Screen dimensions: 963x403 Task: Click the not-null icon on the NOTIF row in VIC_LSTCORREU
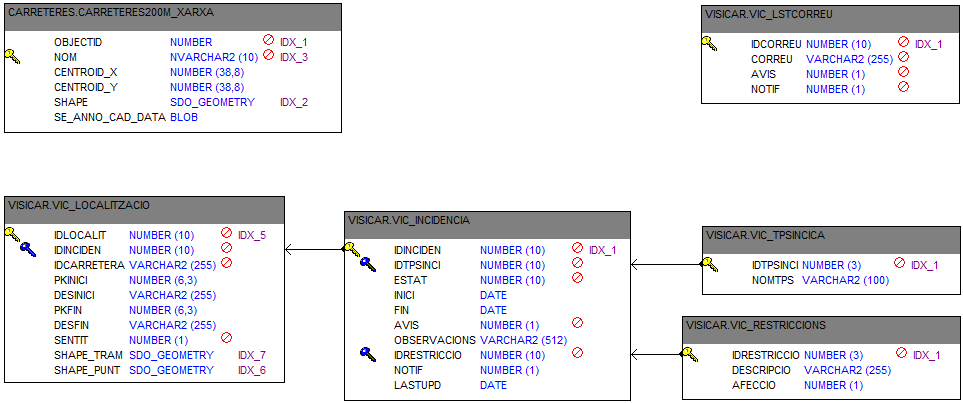[x=903, y=88]
